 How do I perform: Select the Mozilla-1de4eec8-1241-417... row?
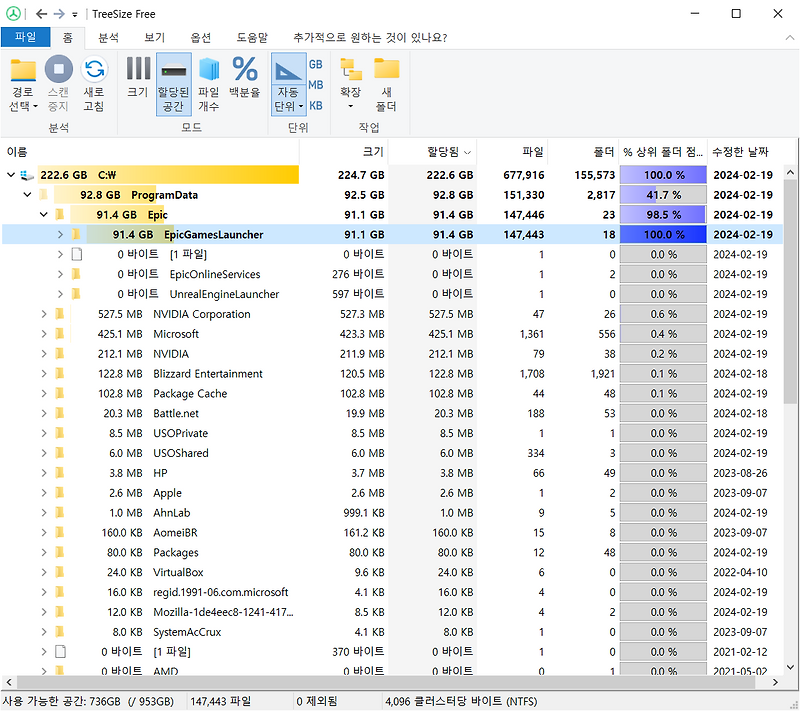tap(392, 612)
